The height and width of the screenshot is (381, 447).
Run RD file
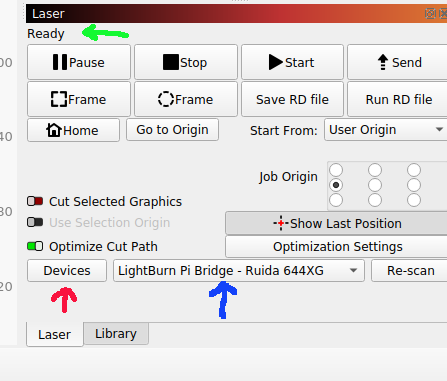coord(398,99)
